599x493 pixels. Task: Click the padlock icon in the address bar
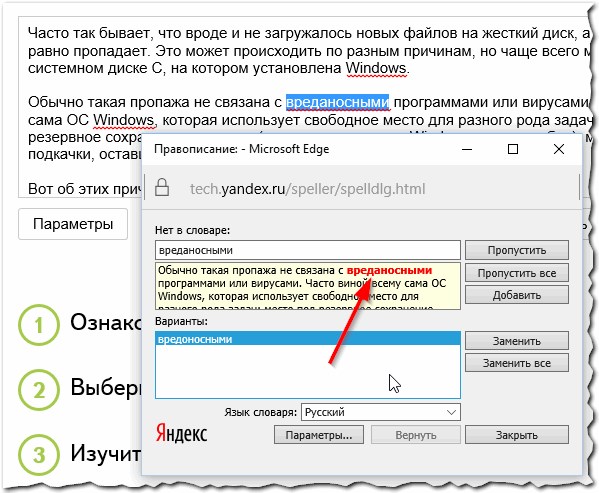162,188
